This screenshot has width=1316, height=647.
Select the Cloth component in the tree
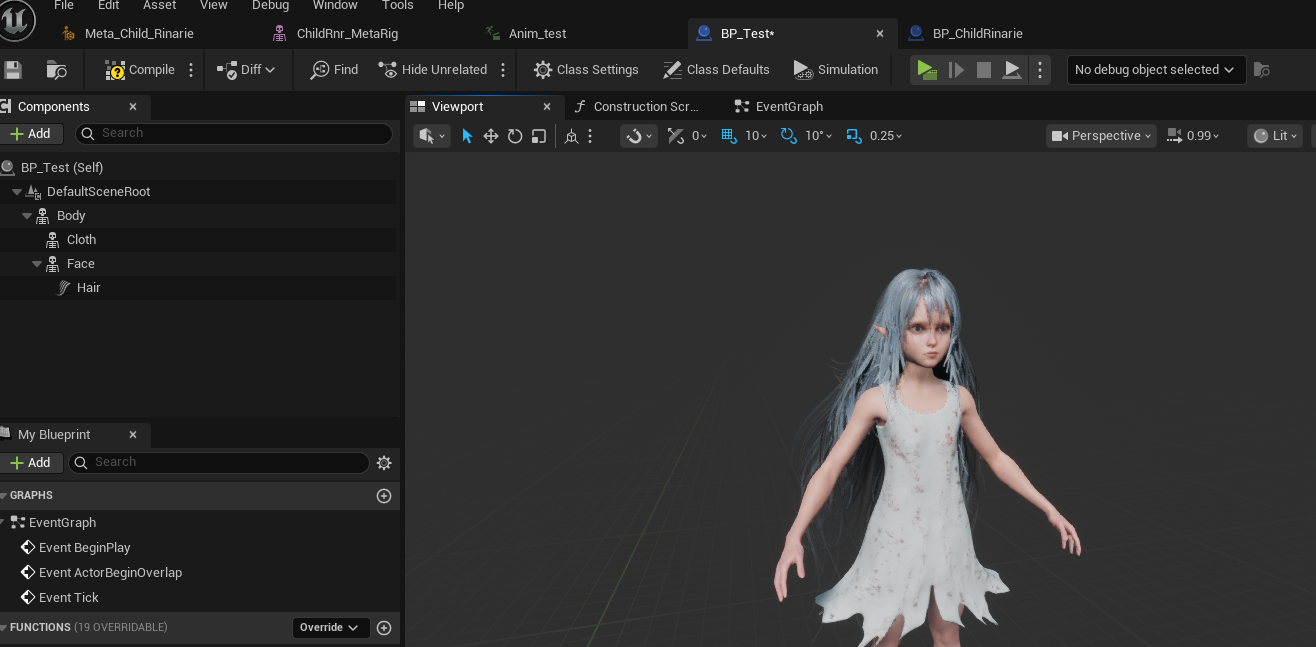tap(82, 239)
